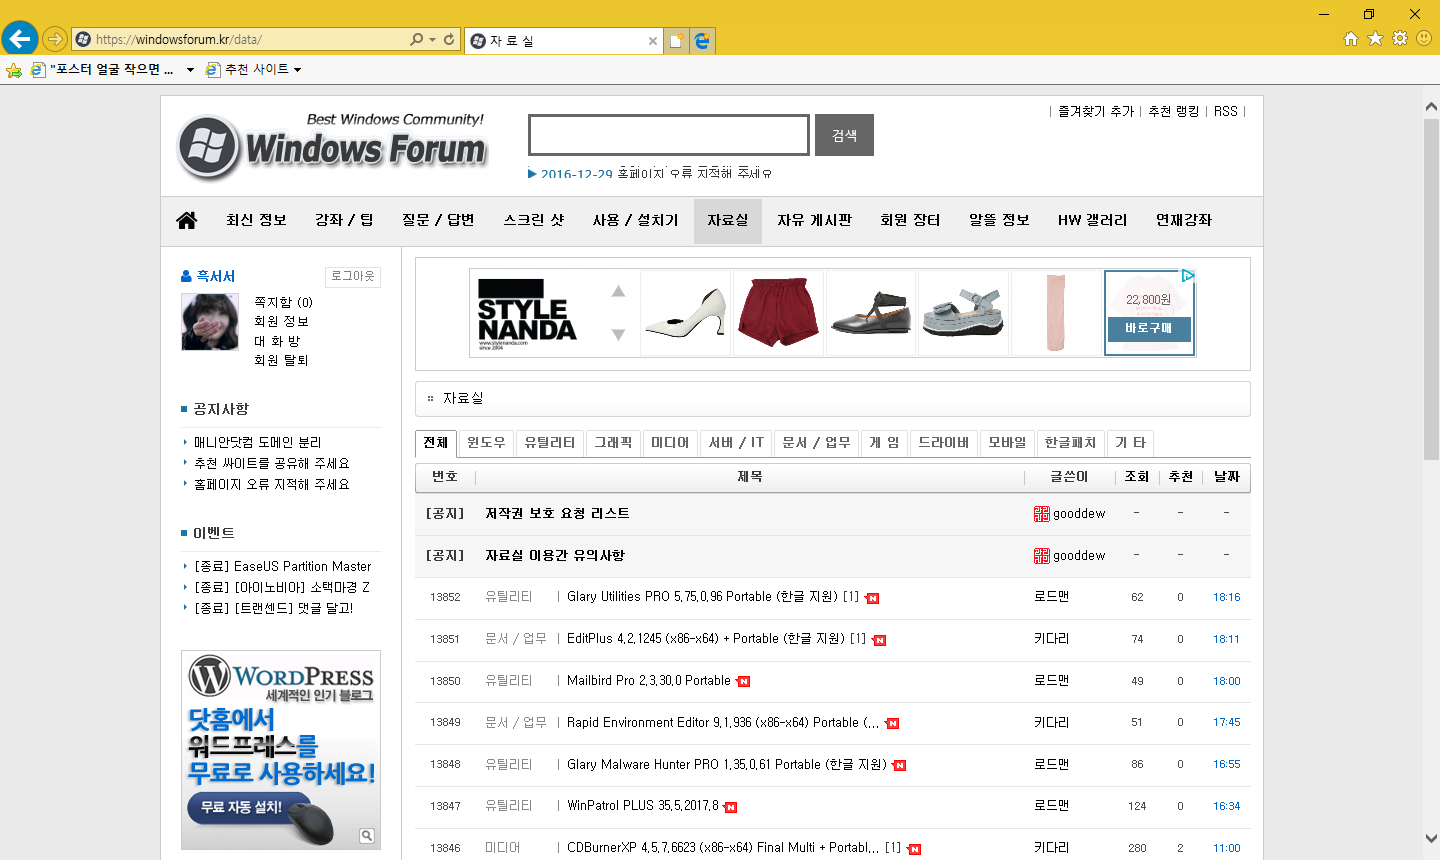Select the 드라이버 category tab

pyautogui.click(x=944, y=443)
